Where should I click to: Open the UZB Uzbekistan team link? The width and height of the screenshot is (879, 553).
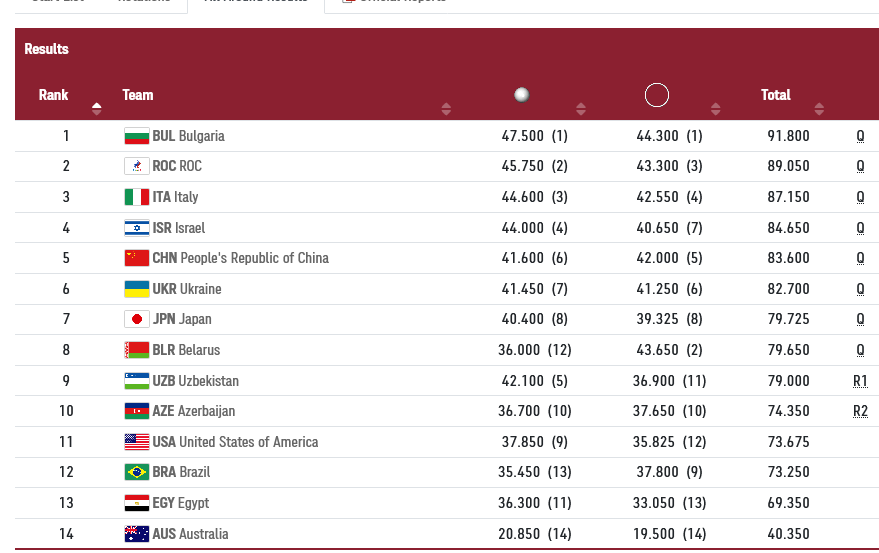click(x=196, y=381)
